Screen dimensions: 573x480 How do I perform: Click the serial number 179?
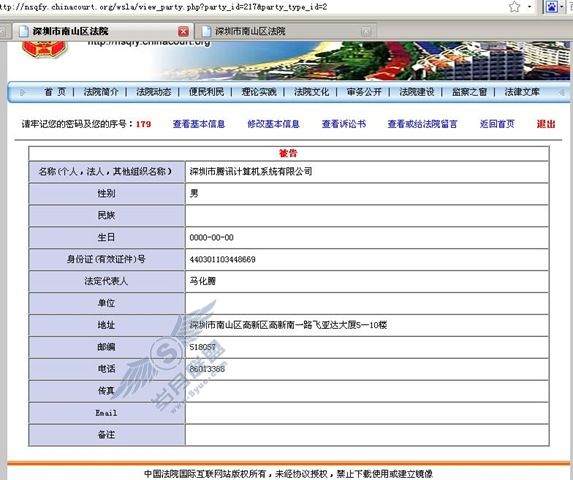143,124
